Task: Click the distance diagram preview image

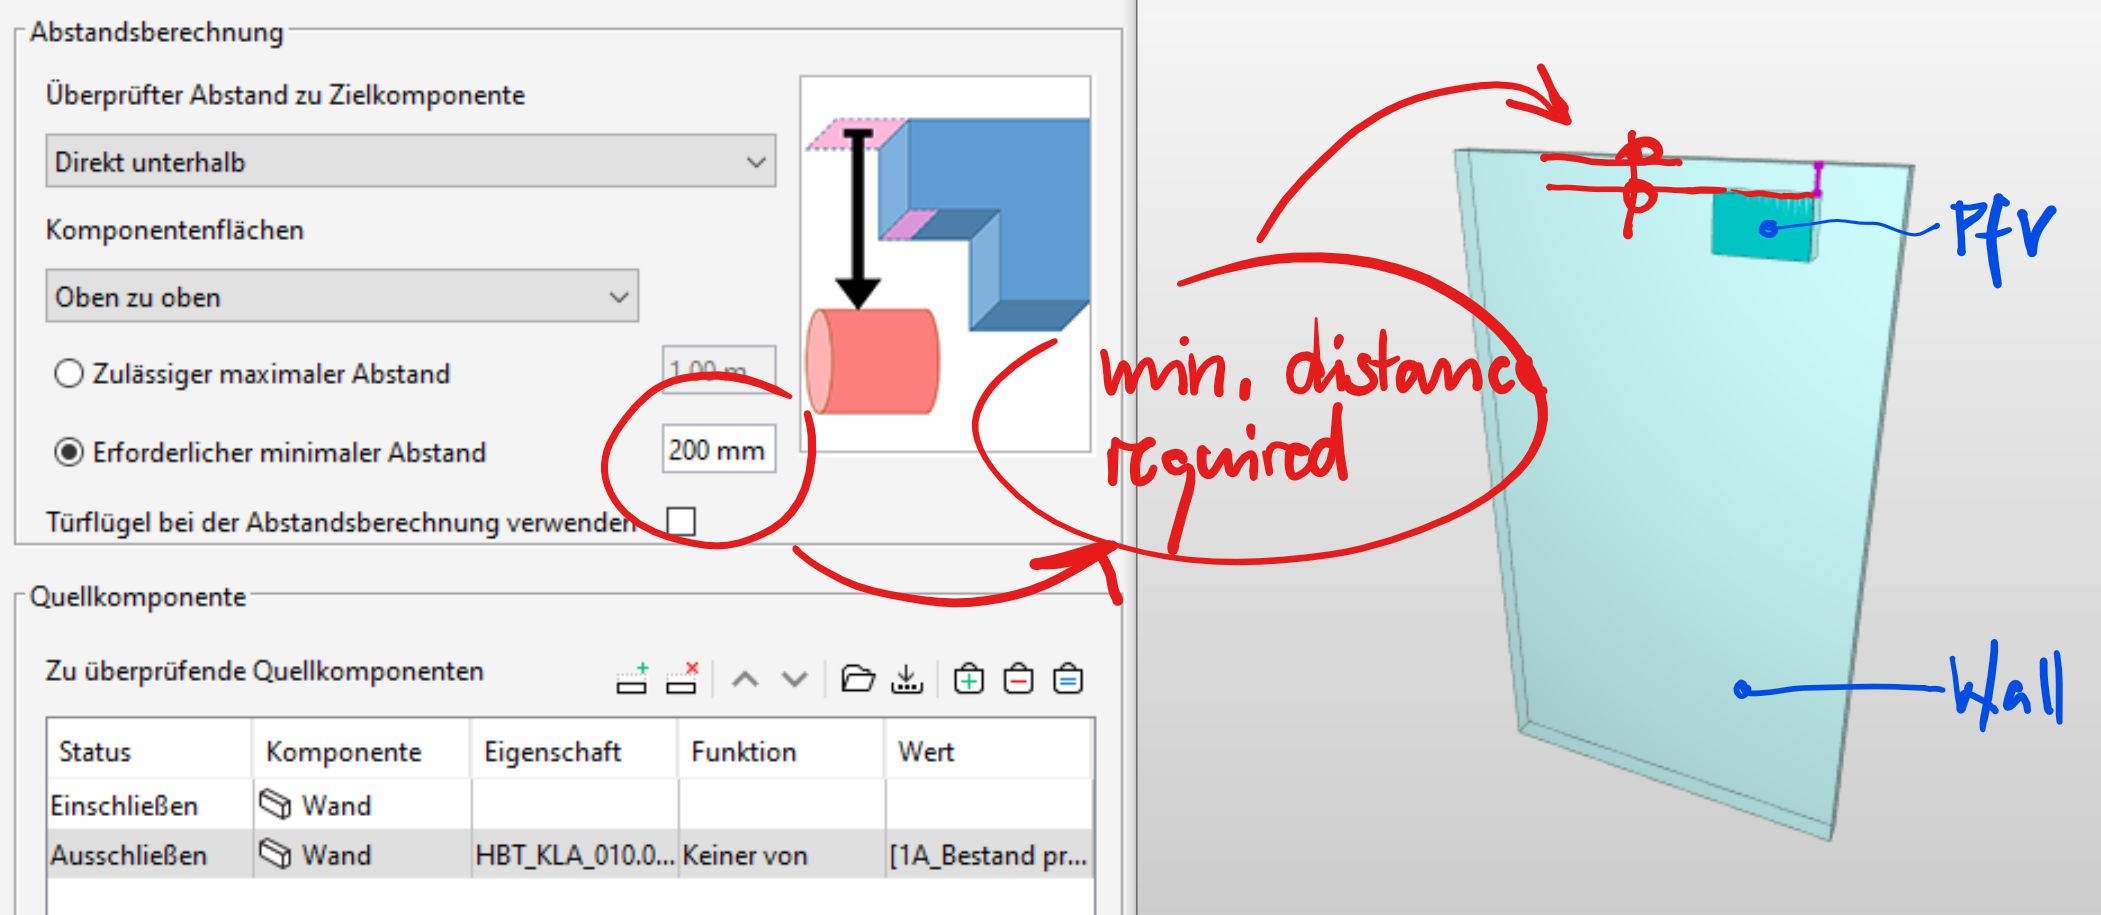Action: (x=945, y=264)
